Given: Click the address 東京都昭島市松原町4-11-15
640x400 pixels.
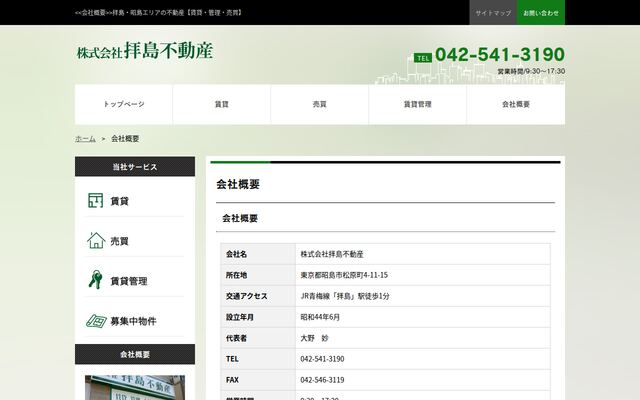Looking at the screenshot, I should (344, 275).
